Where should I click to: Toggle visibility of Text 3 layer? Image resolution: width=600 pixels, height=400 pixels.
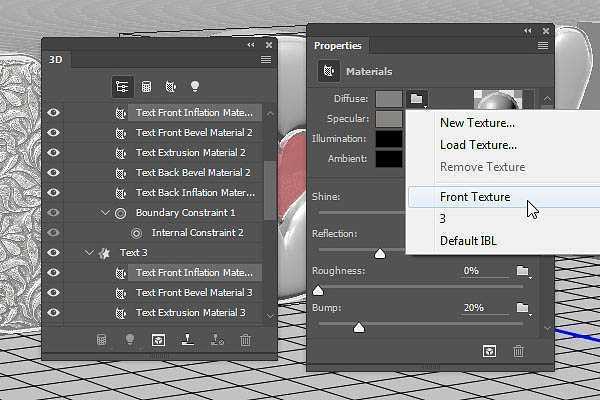54,253
